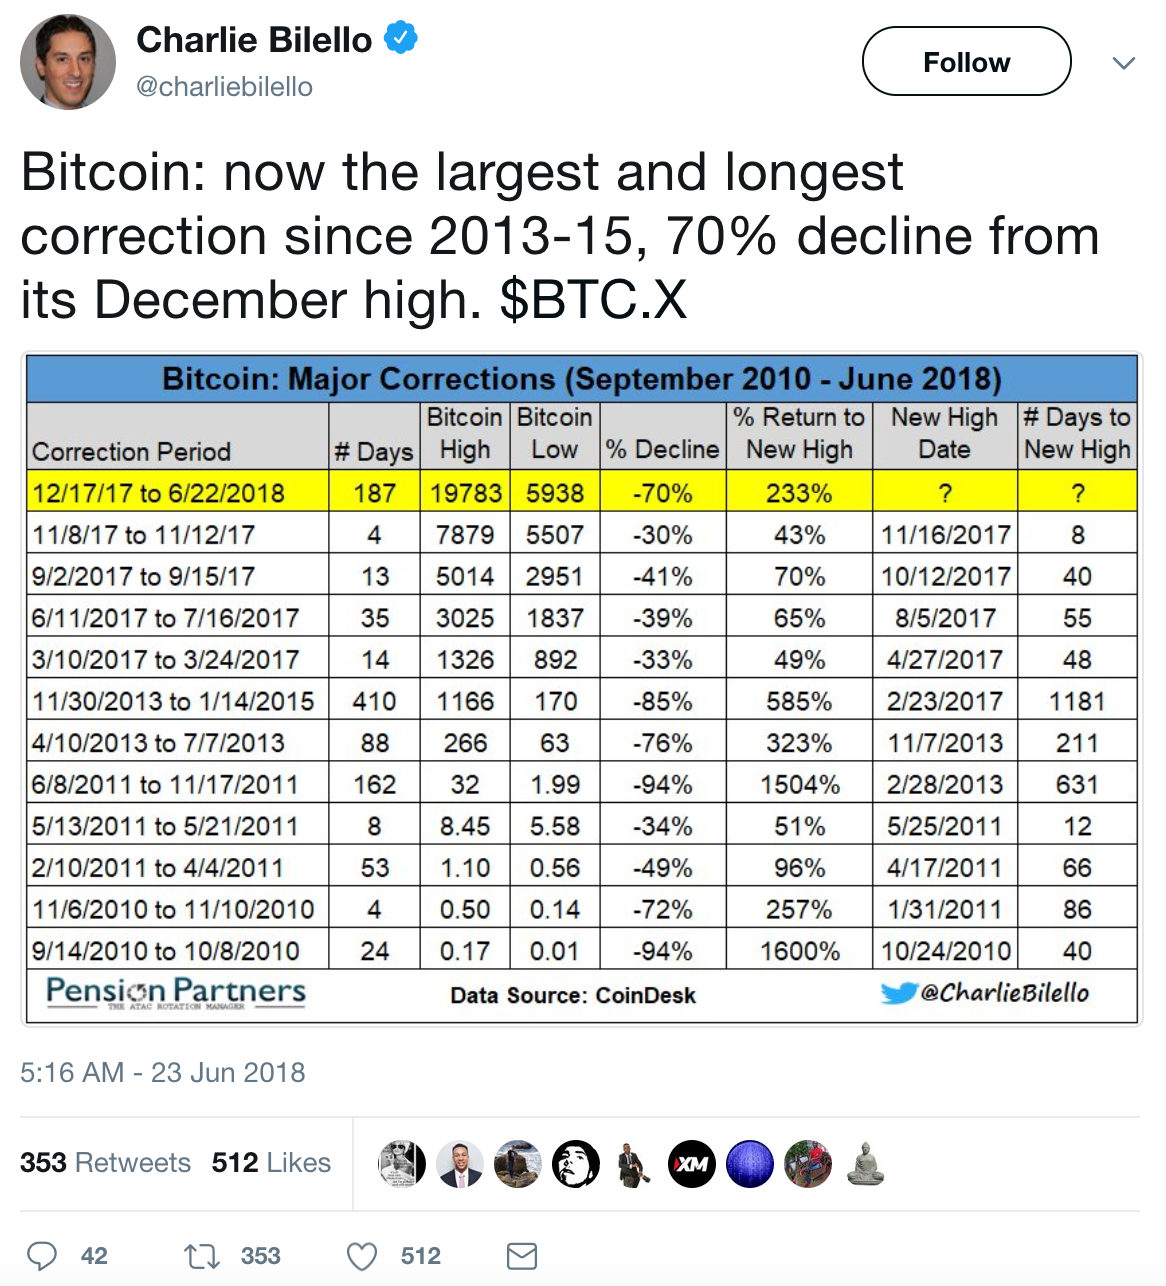
Task: Click the Buddha statue liker avatar
Action: [866, 1163]
